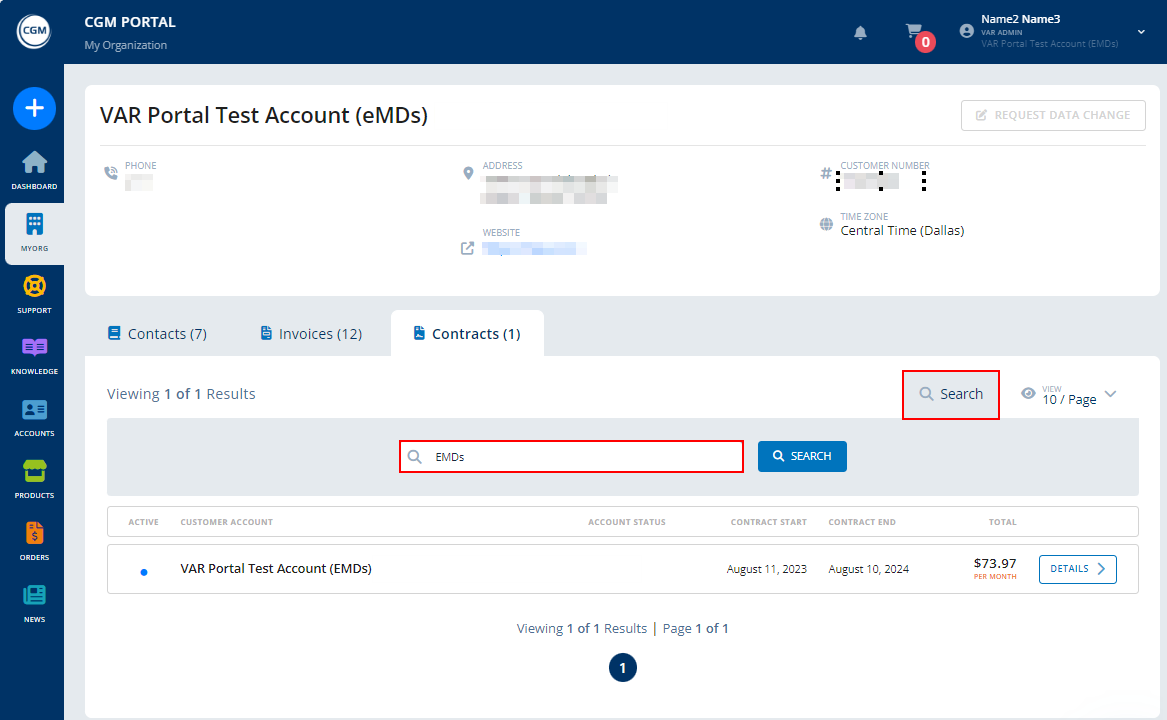The image size is (1167, 720).
Task: Open DETAILS for the VAR Portal contract
Action: pyautogui.click(x=1077, y=568)
